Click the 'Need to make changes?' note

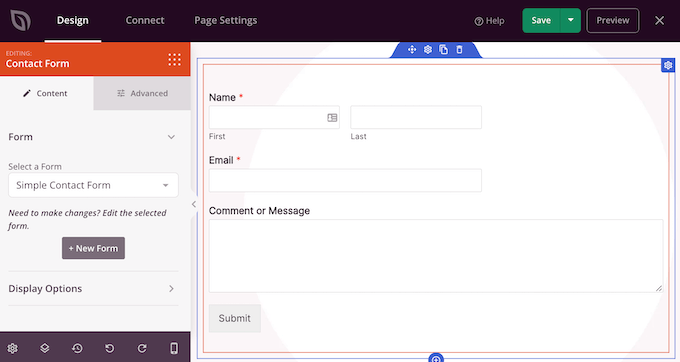click(x=87, y=219)
